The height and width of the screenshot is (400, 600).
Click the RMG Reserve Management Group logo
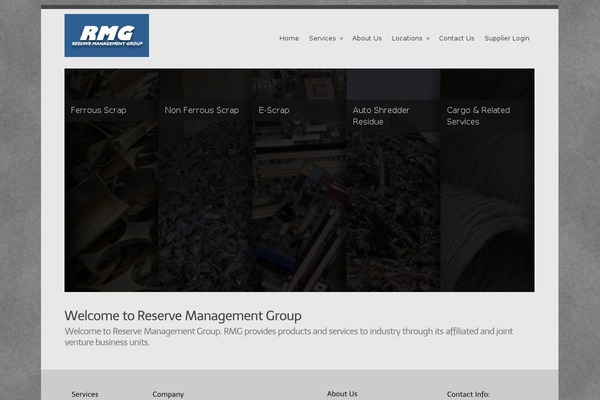(x=107, y=36)
